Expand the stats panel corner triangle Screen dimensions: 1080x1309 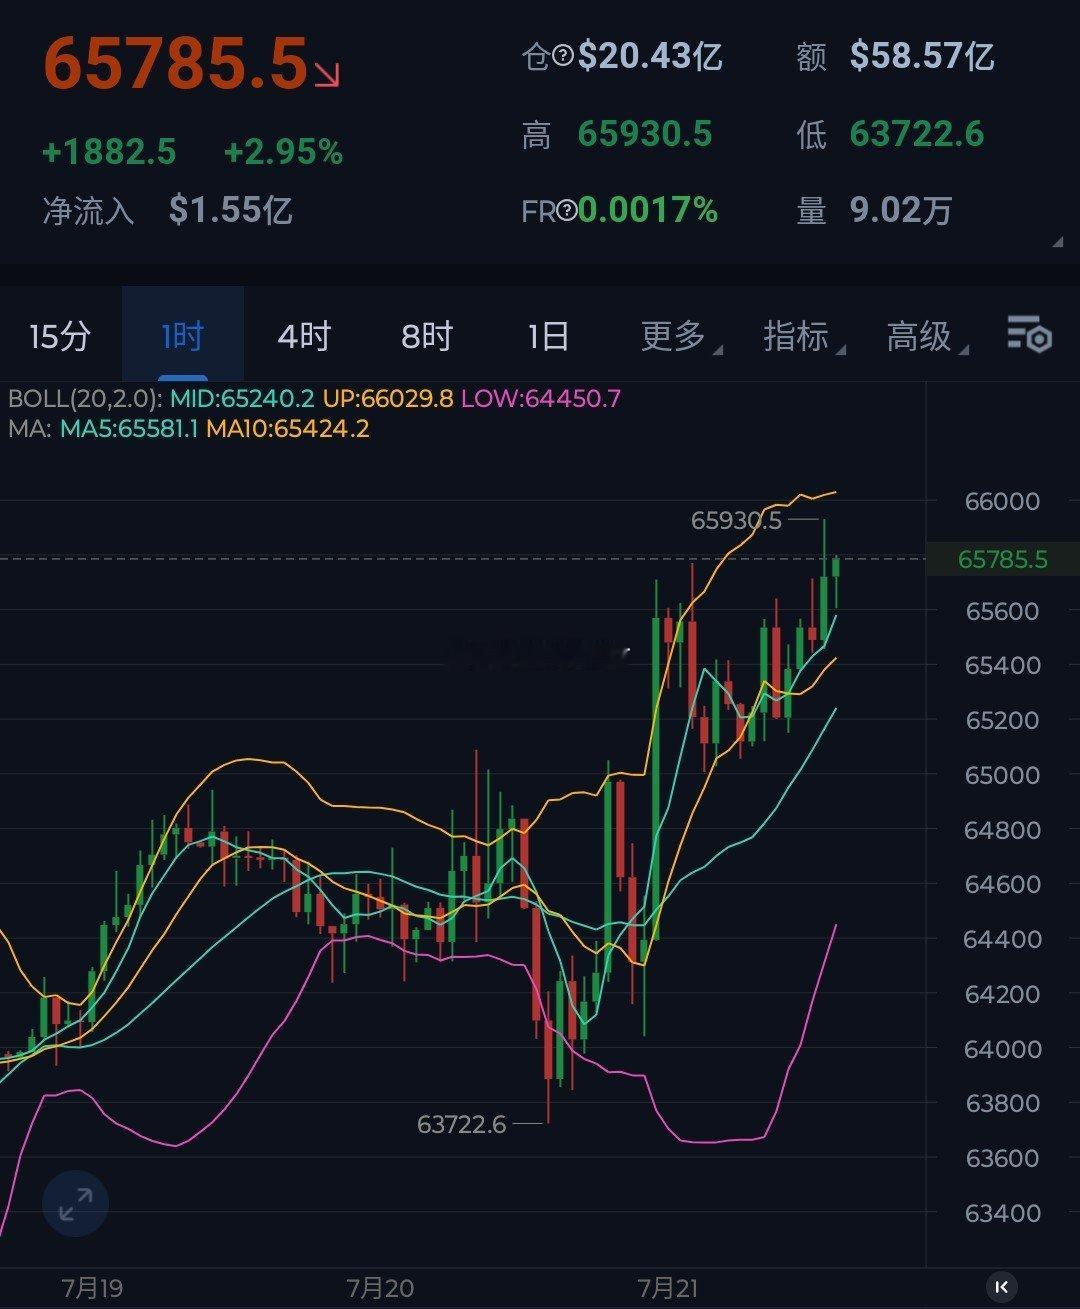(x=1057, y=242)
